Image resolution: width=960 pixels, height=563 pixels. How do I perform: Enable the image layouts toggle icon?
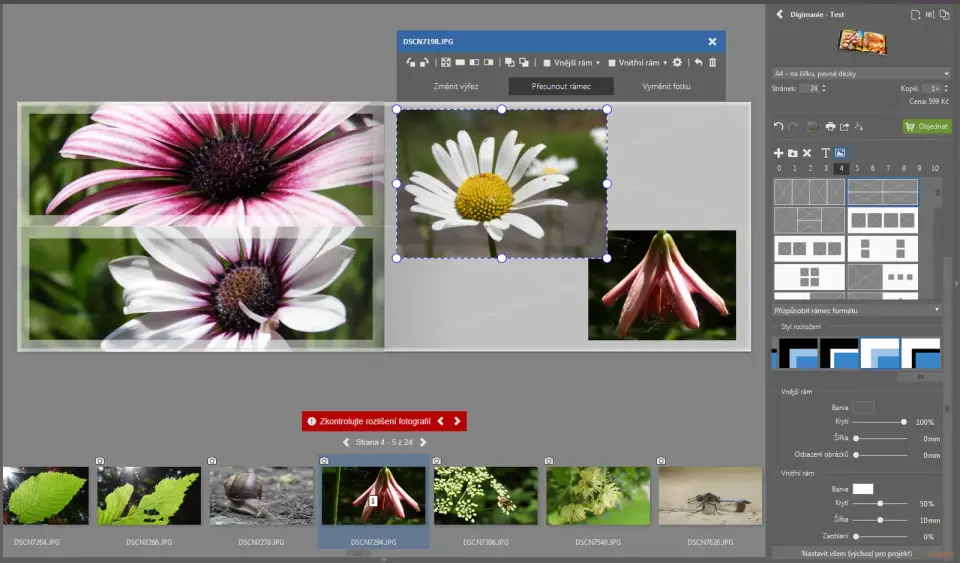pos(840,153)
